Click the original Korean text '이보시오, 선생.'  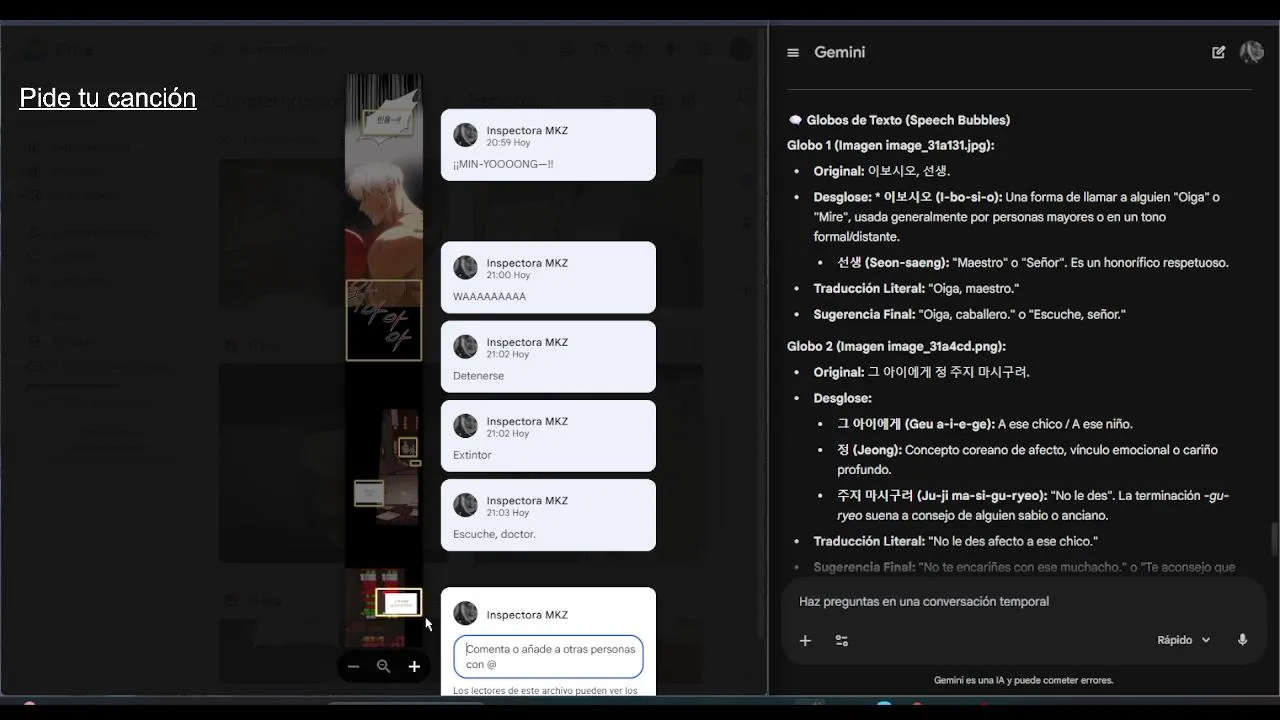909,171
